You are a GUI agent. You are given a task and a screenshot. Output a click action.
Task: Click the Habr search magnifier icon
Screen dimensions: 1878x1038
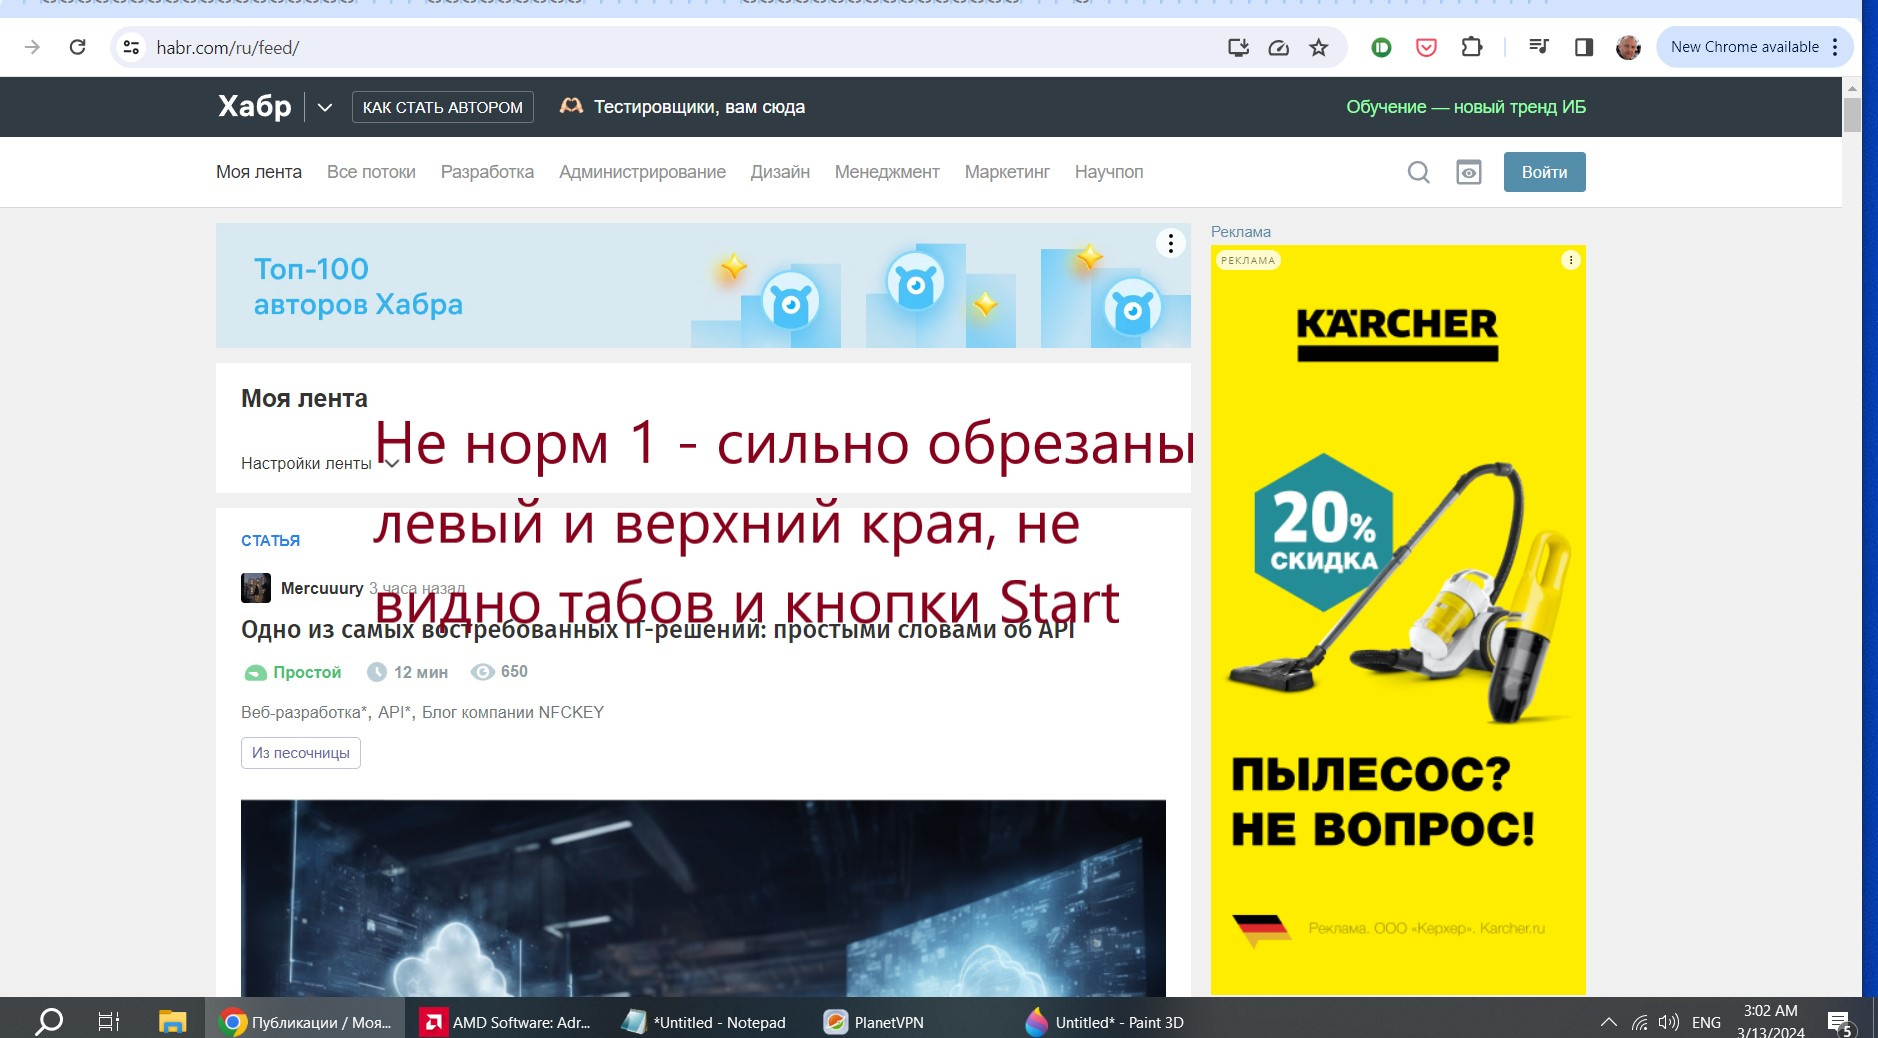tap(1418, 172)
